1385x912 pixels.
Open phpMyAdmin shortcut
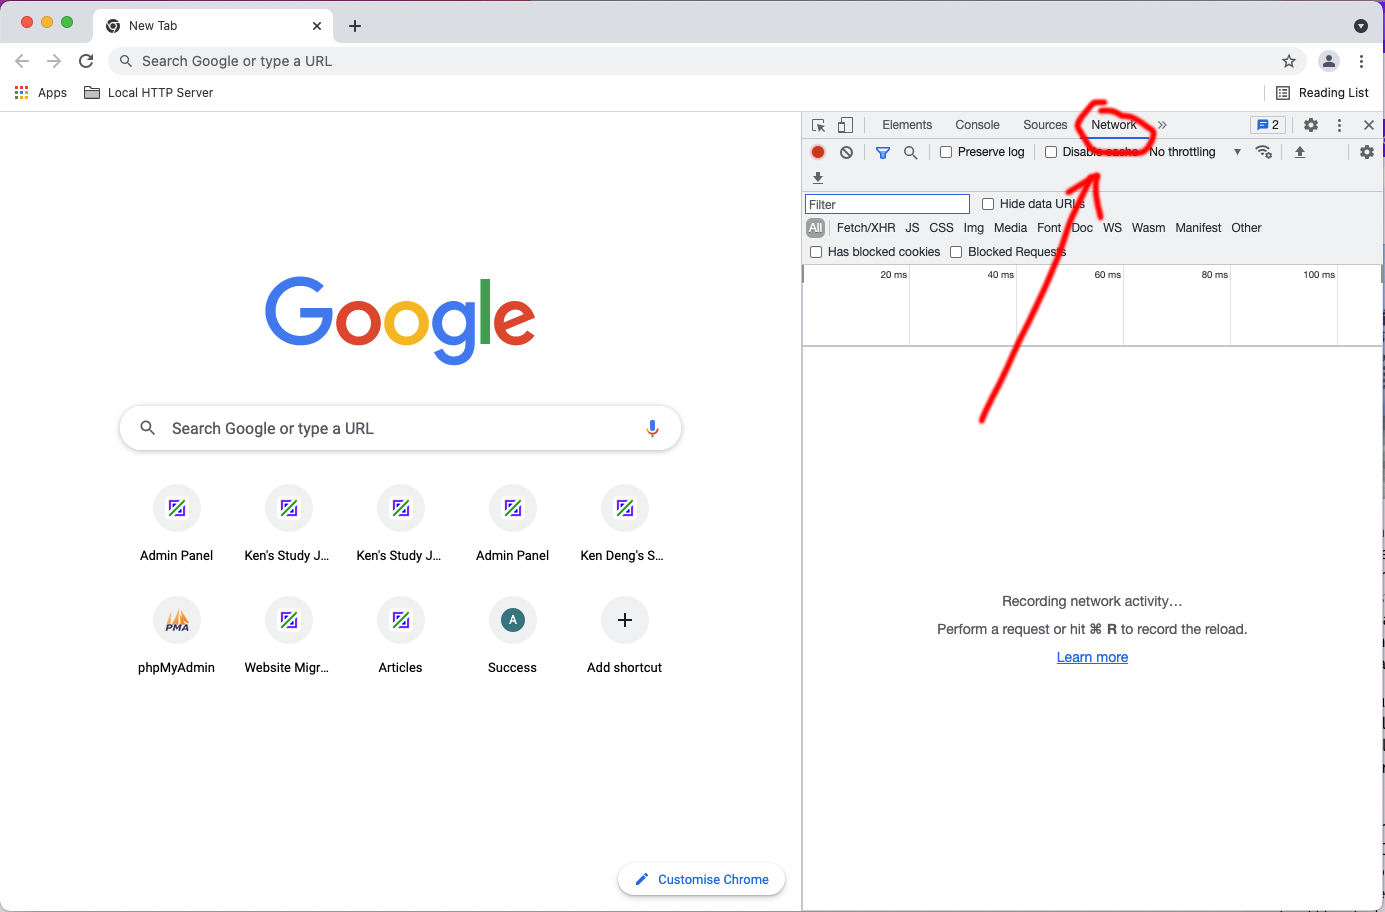coord(177,636)
